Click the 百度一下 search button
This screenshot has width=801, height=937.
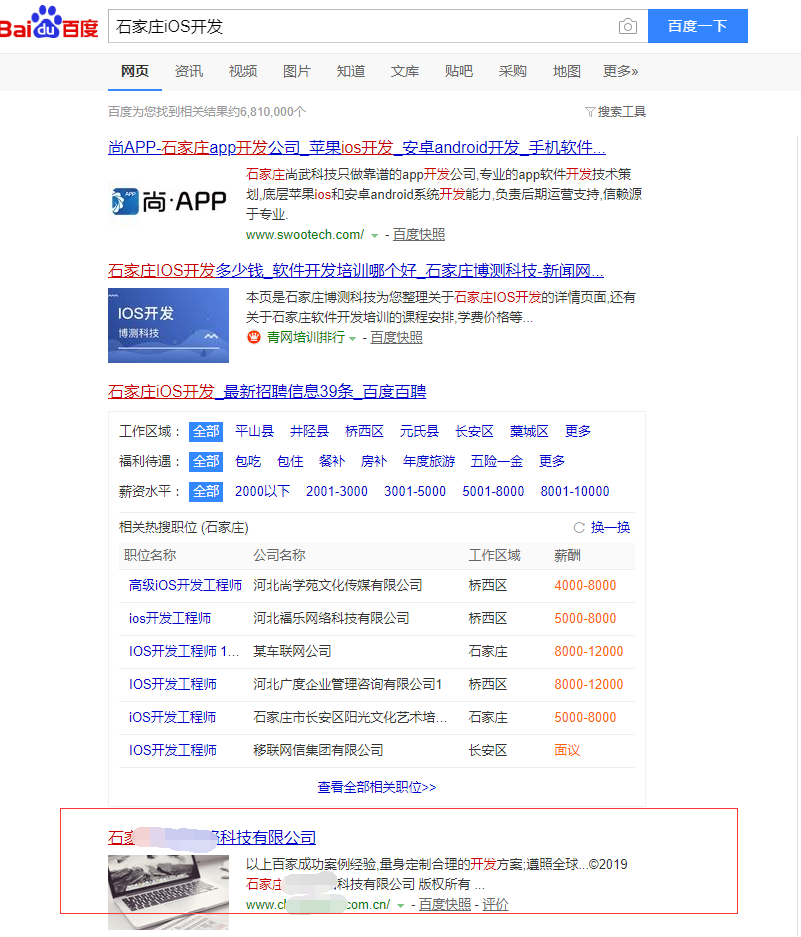click(698, 26)
